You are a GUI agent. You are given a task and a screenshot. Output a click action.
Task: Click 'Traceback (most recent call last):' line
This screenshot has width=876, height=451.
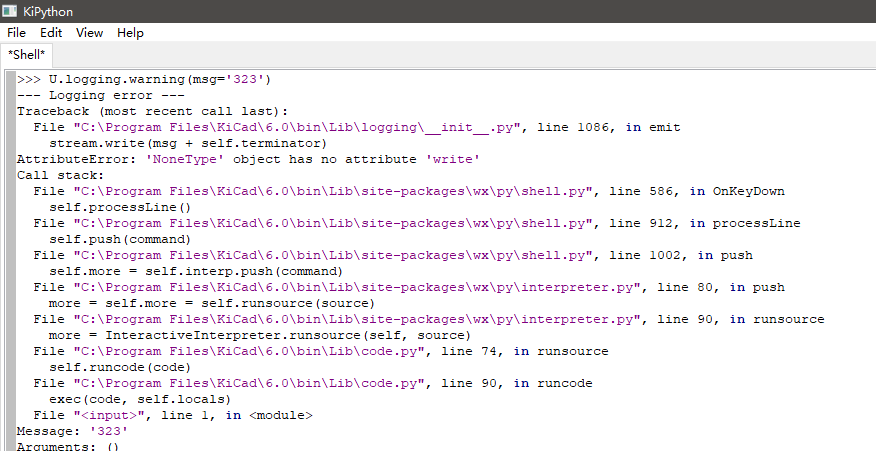pyautogui.click(x=152, y=111)
